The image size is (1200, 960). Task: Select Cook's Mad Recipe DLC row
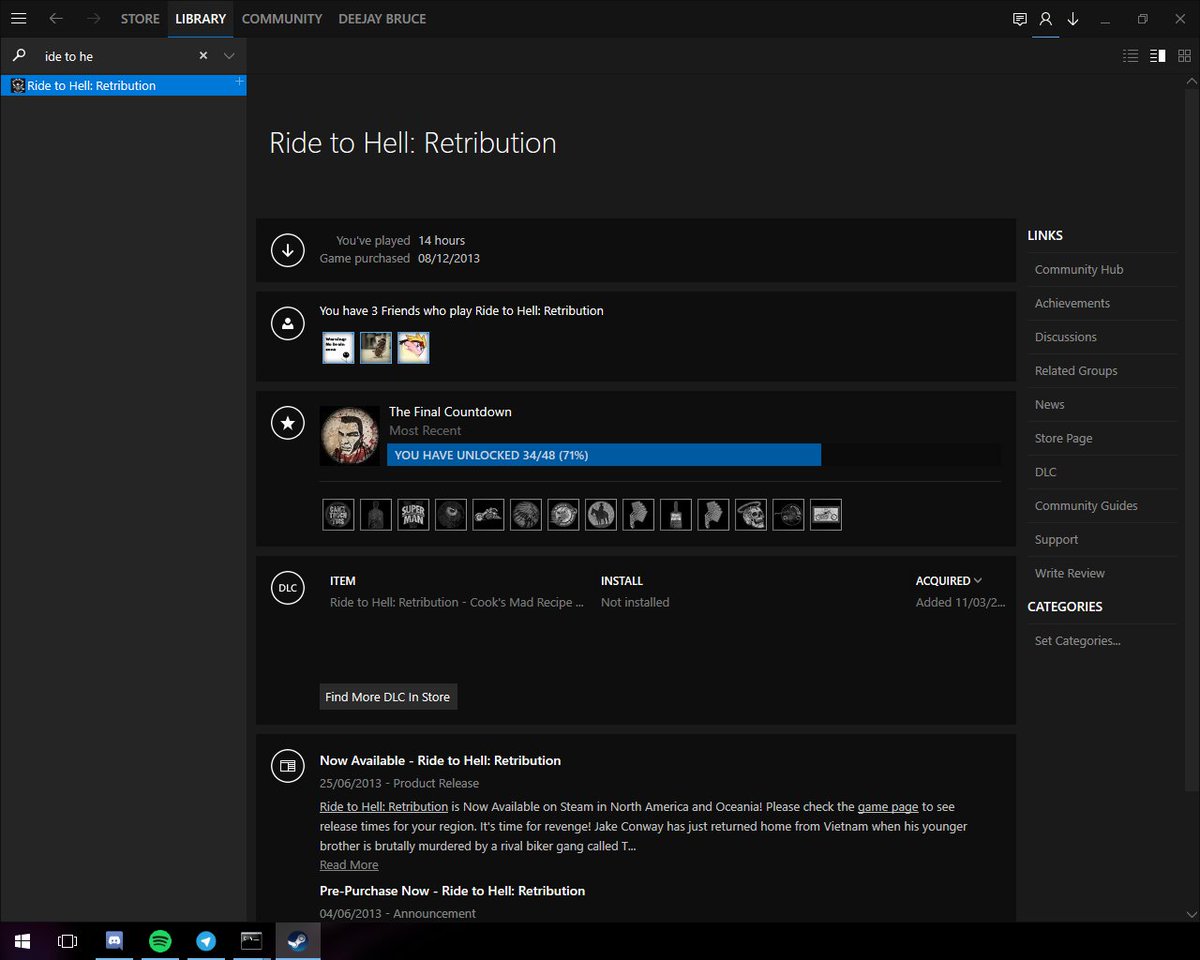pos(668,602)
